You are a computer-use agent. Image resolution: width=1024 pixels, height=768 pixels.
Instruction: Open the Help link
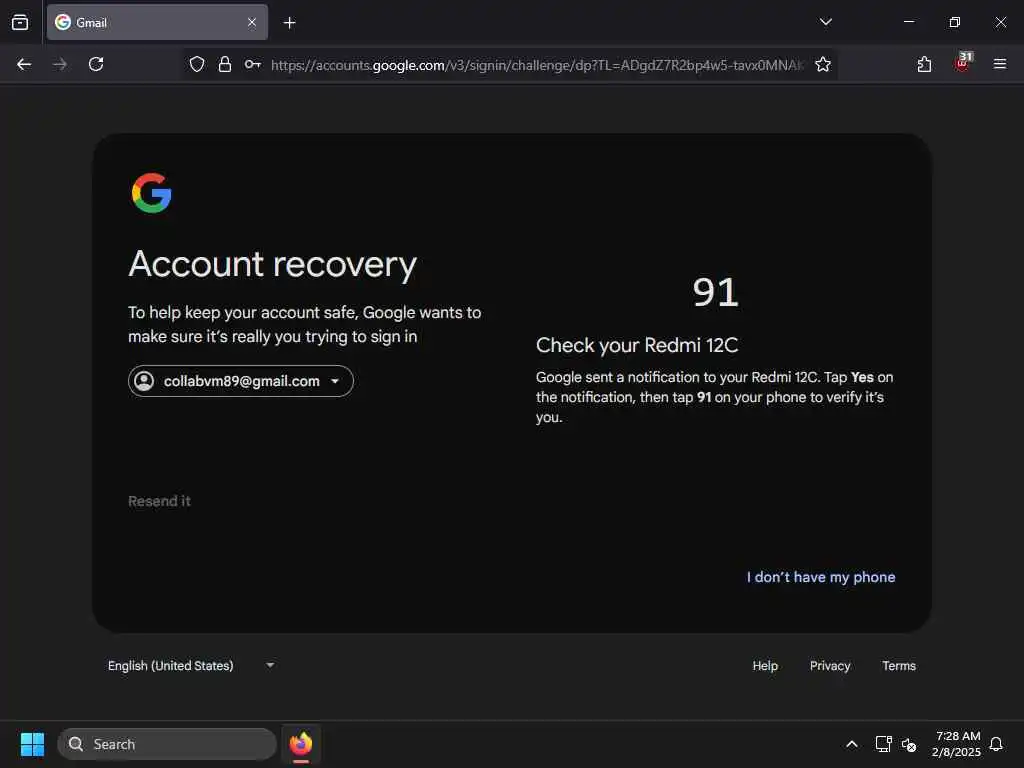click(x=765, y=665)
